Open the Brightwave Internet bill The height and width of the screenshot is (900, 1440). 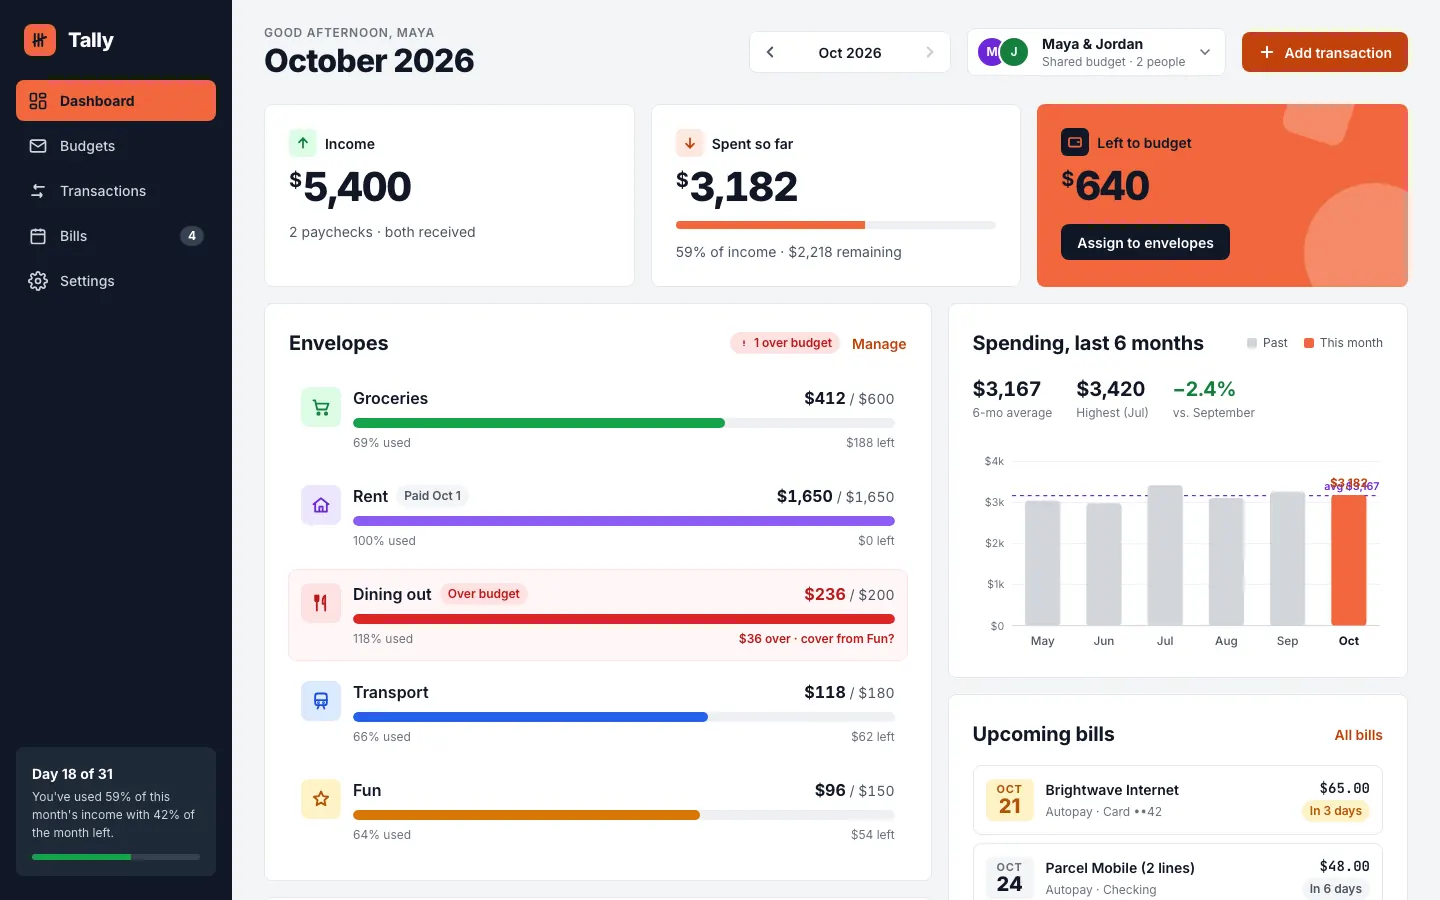point(1178,800)
